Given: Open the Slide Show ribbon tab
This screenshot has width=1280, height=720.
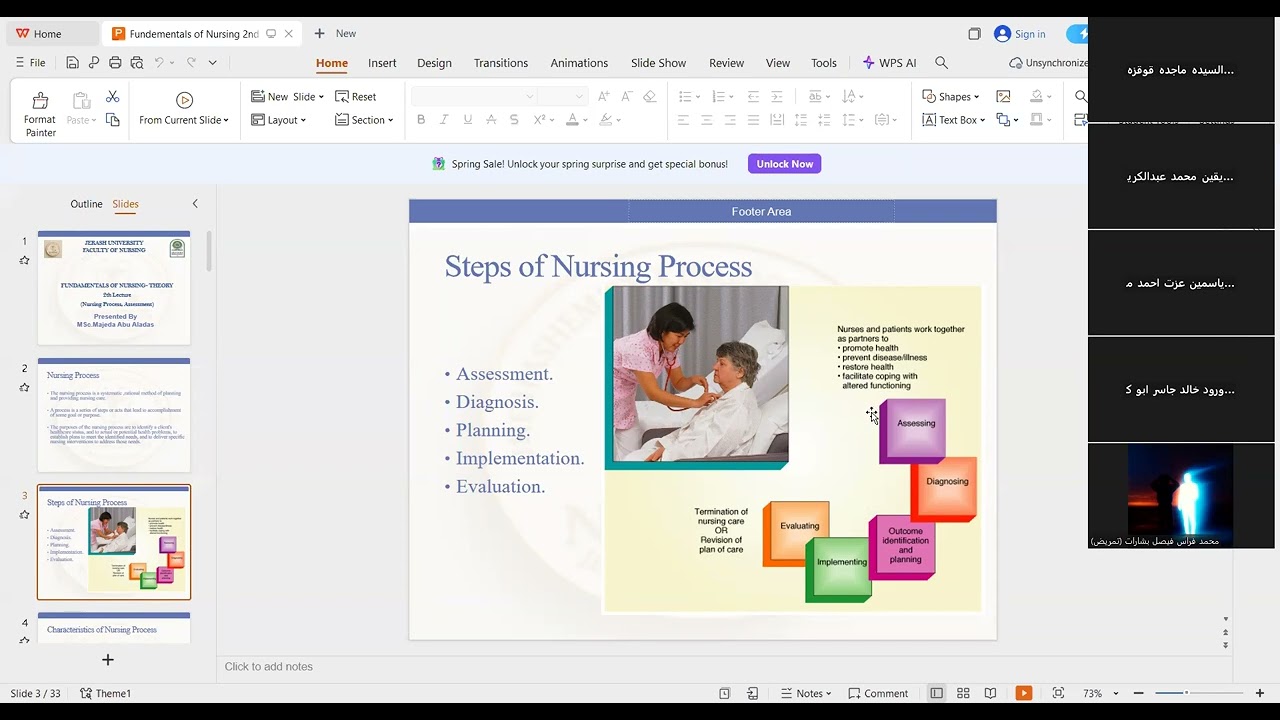Looking at the screenshot, I should click(x=658, y=63).
